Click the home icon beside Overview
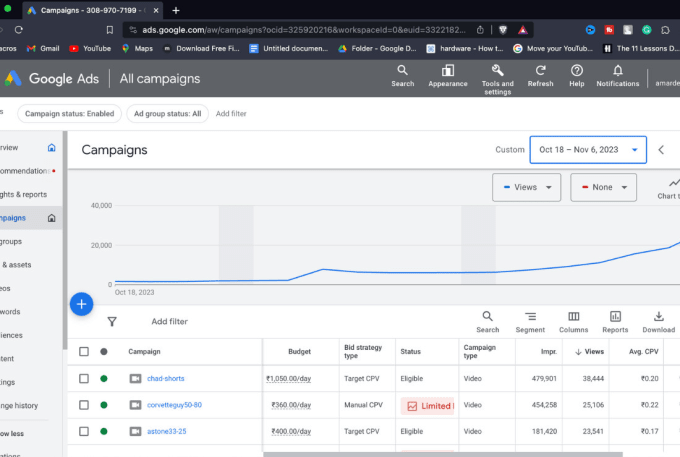Screen dimensions: 680x457 52,147
